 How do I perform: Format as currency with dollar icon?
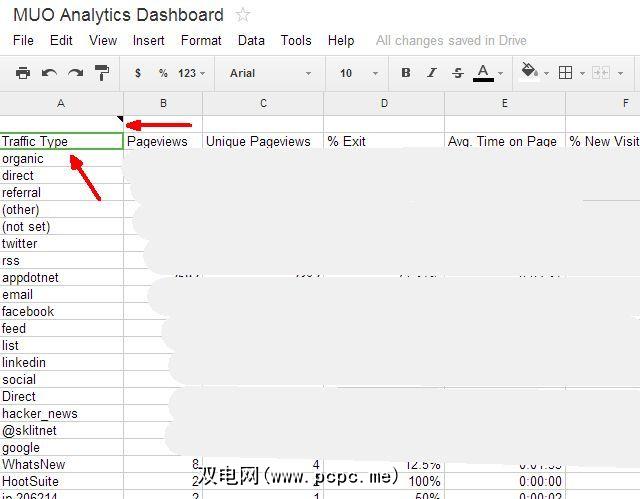(138, 73)
